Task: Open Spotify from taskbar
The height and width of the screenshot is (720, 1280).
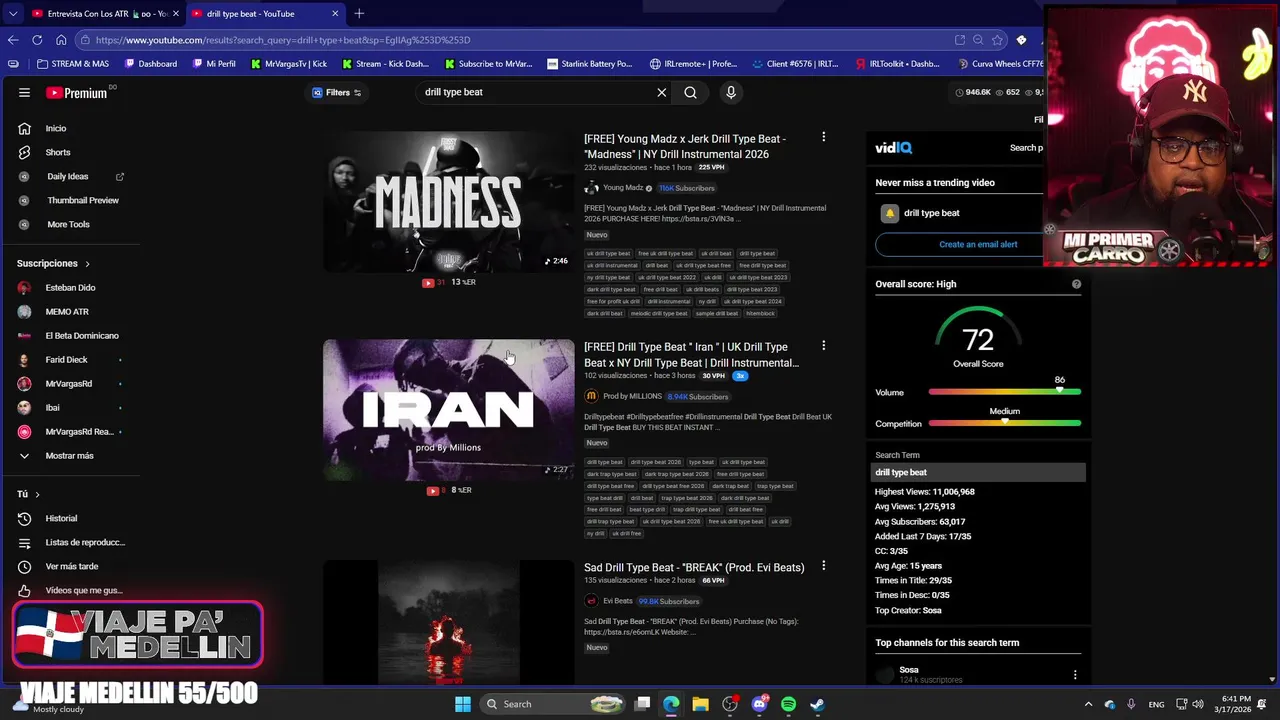Action: (x=788, y=704)
